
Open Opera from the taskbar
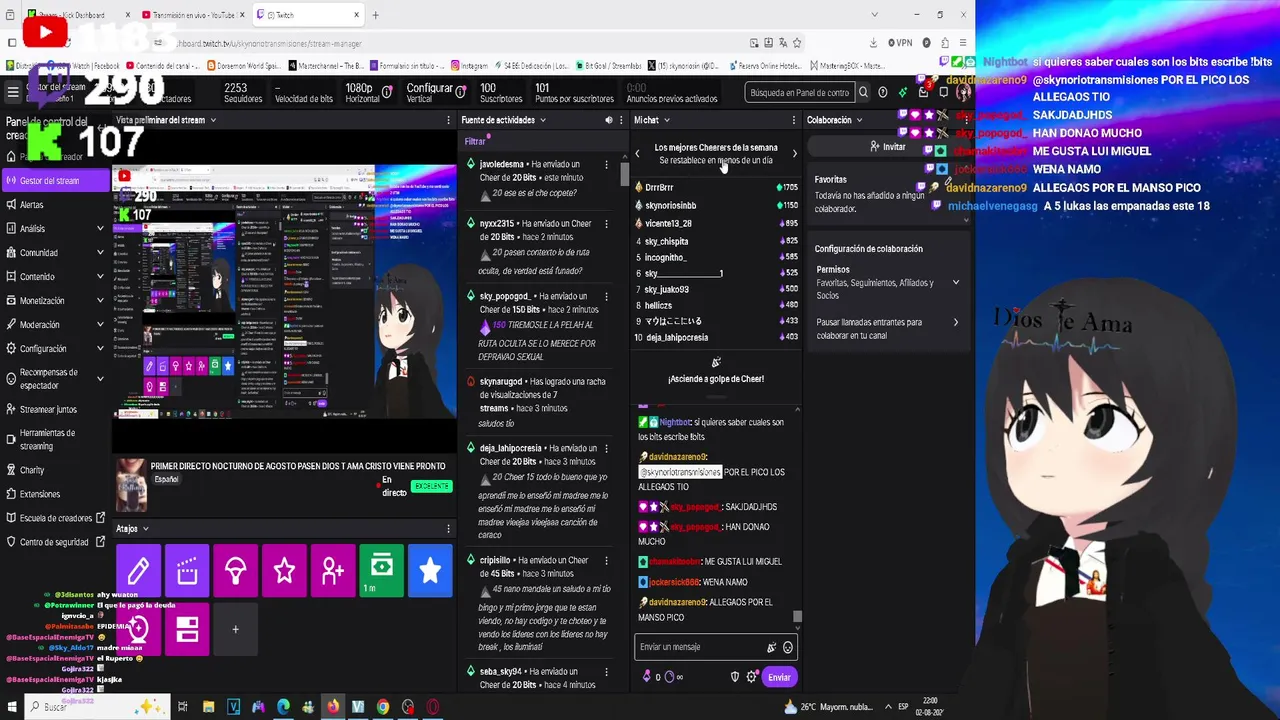(433, 707)
